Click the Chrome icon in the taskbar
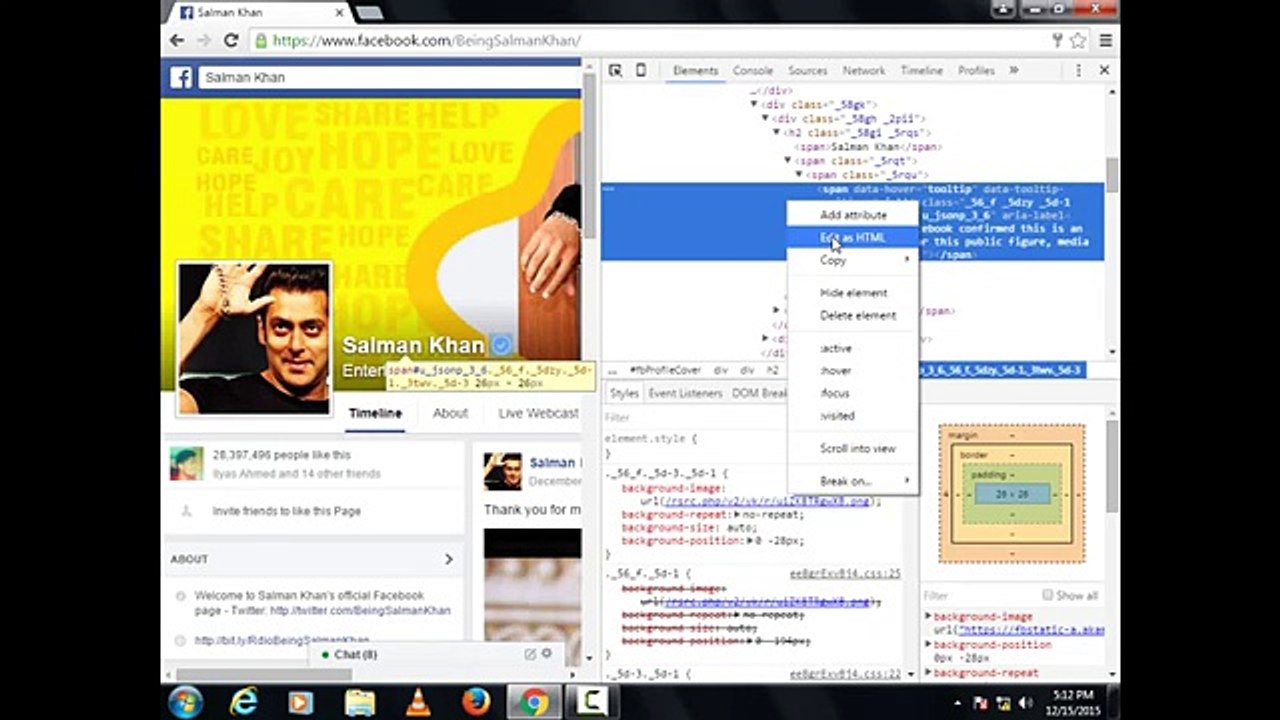The image size is (1280, 720). click(534, 702)
